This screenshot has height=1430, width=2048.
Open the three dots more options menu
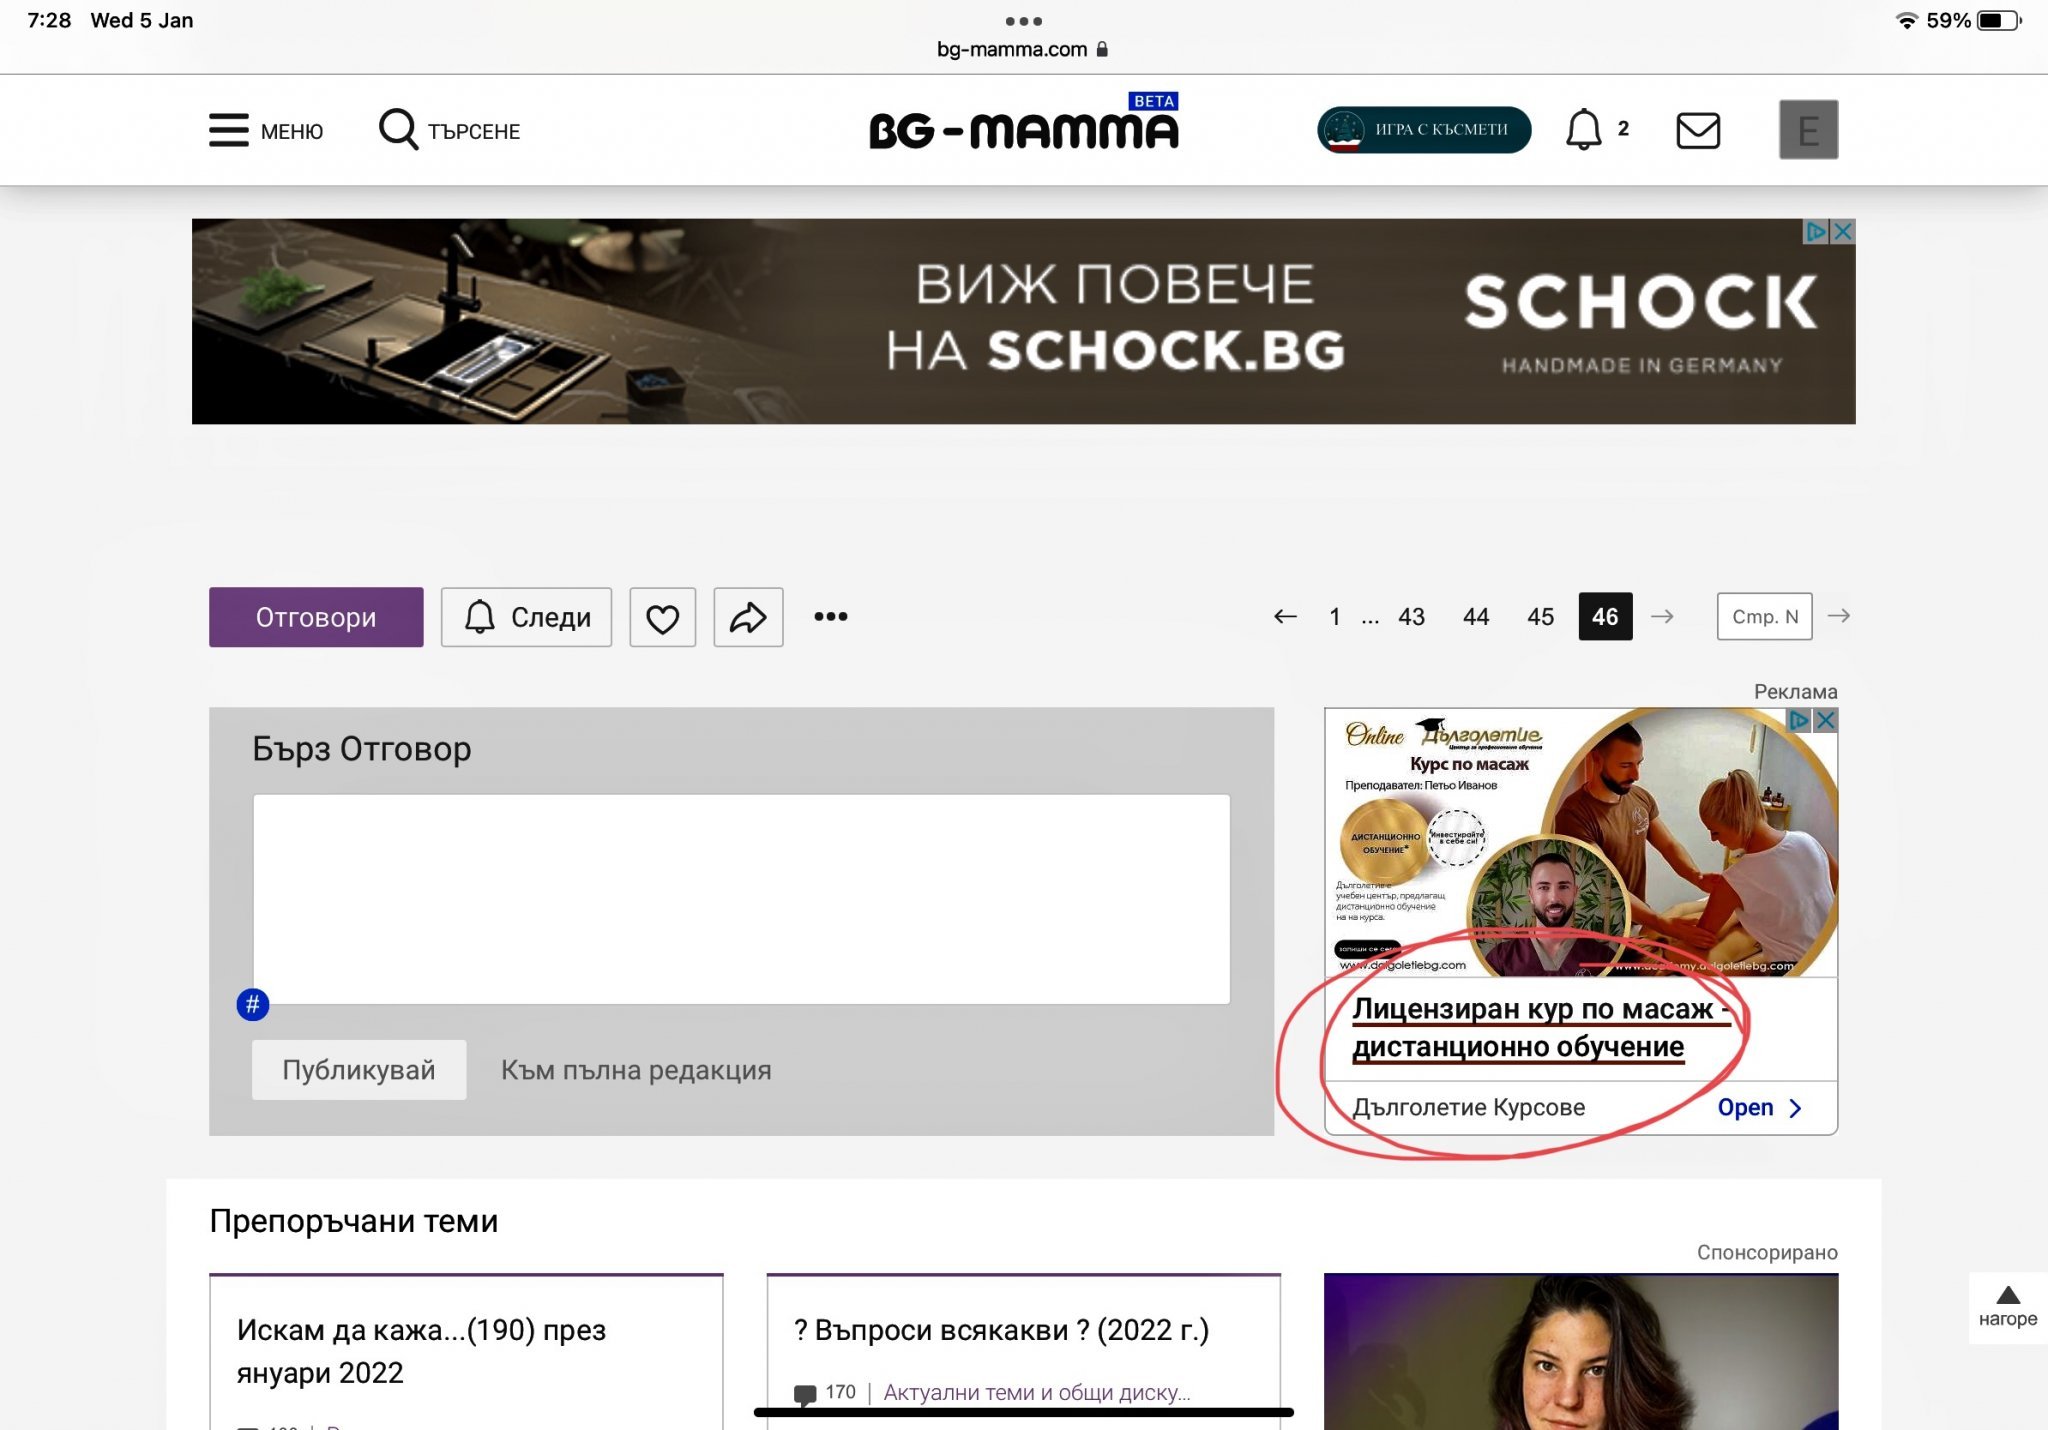(x=830, y=617)
